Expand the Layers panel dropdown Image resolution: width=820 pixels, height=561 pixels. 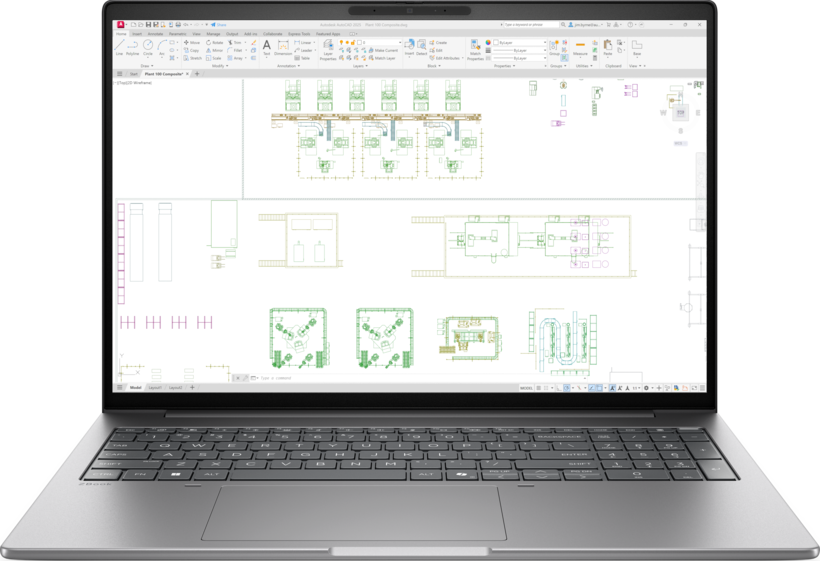coord(360,66)
